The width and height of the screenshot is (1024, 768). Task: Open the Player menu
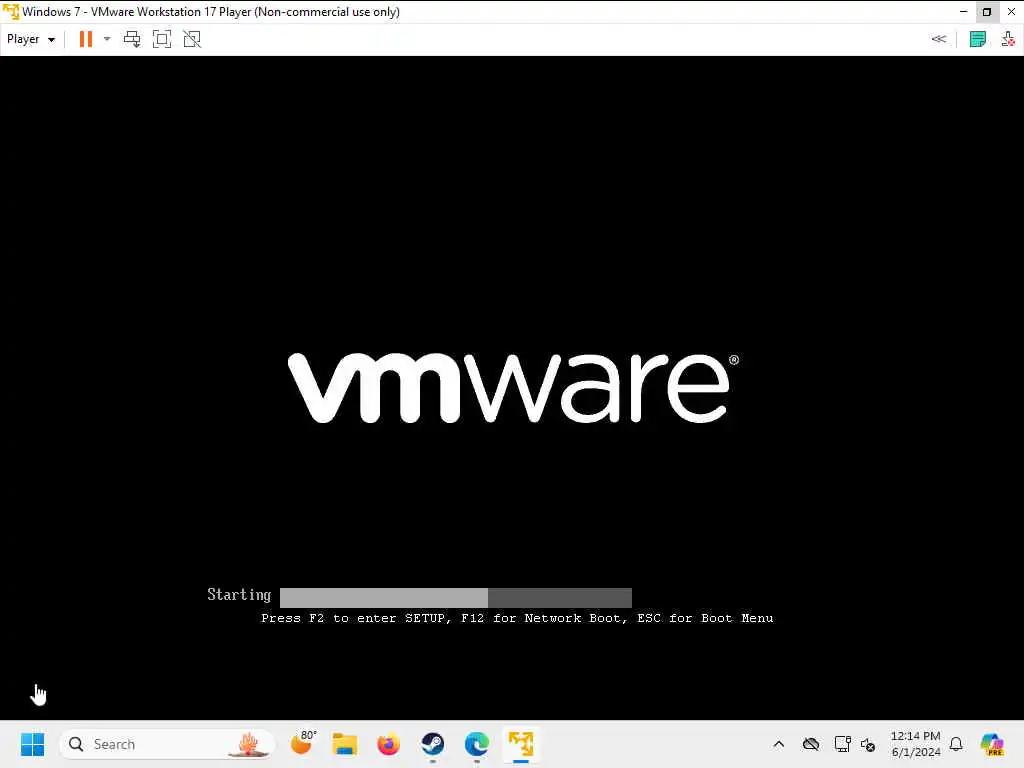30,39
